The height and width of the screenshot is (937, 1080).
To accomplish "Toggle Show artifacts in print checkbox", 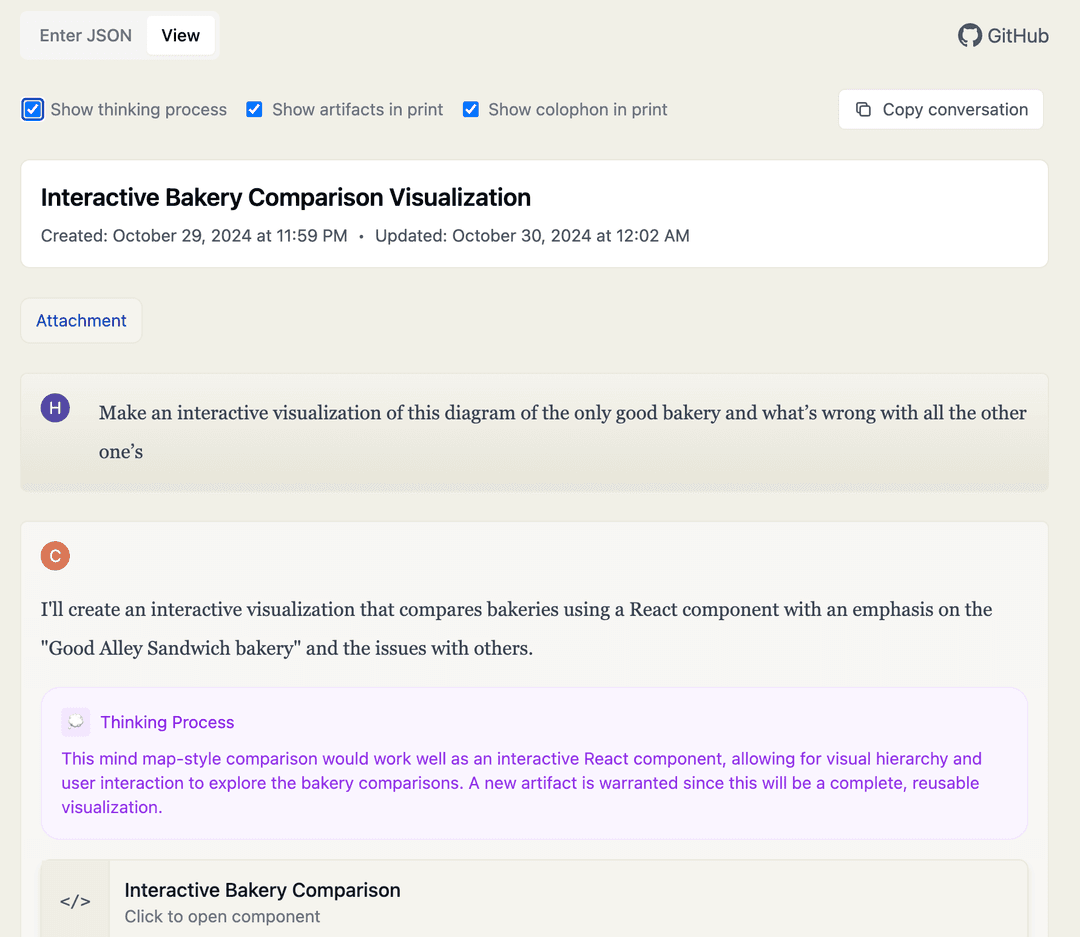I will (254, 110).
